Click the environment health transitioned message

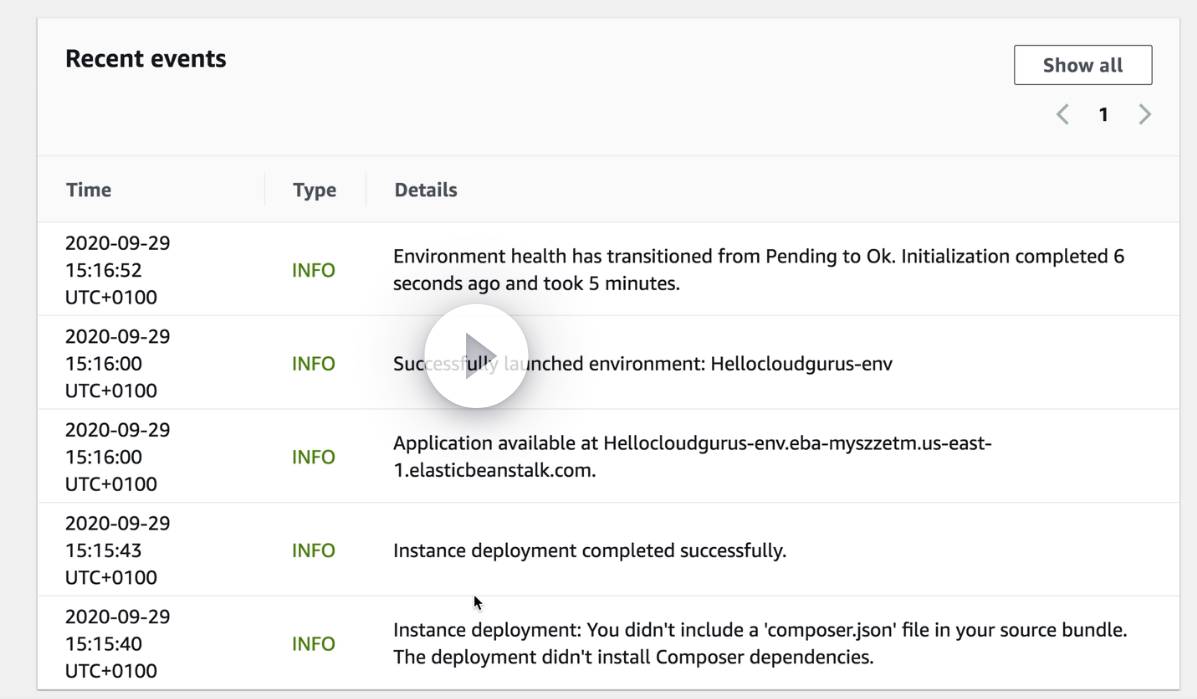pos(758,270)
